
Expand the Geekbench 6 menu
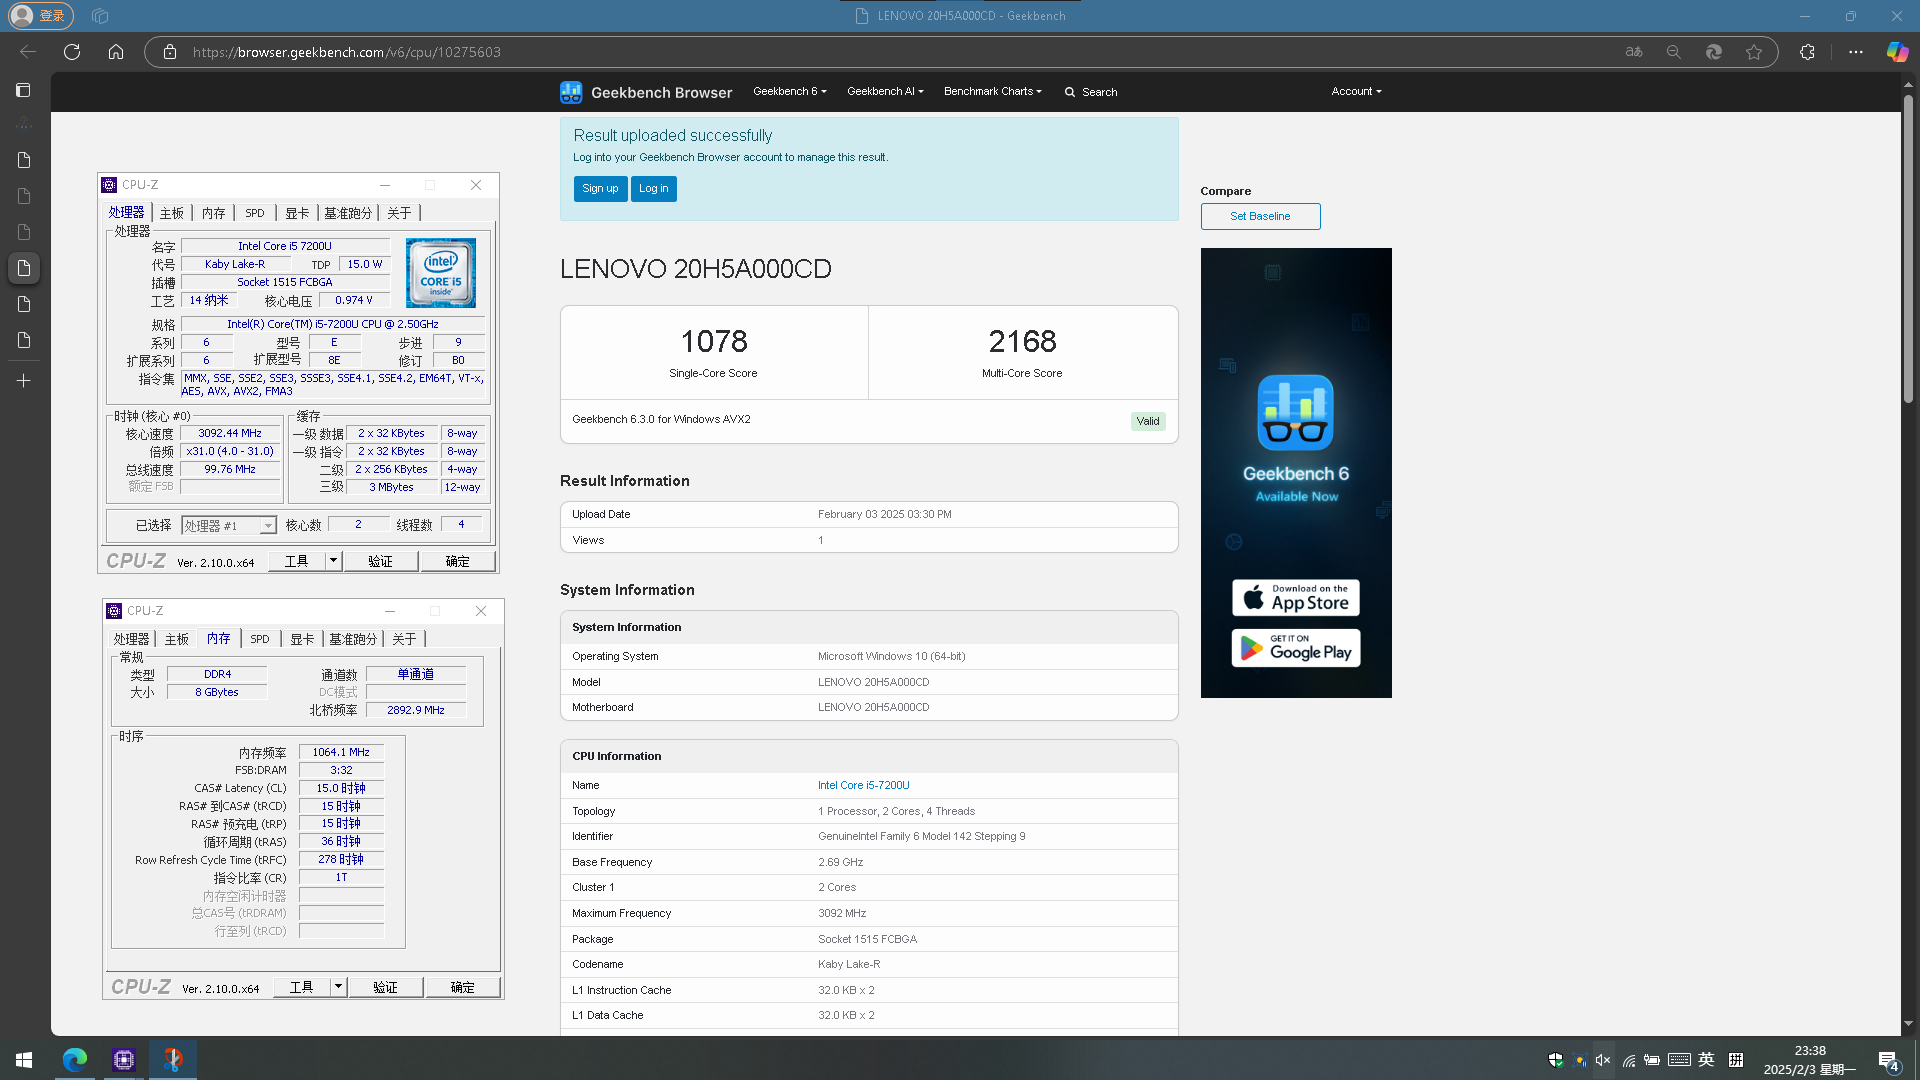(790, 91)
